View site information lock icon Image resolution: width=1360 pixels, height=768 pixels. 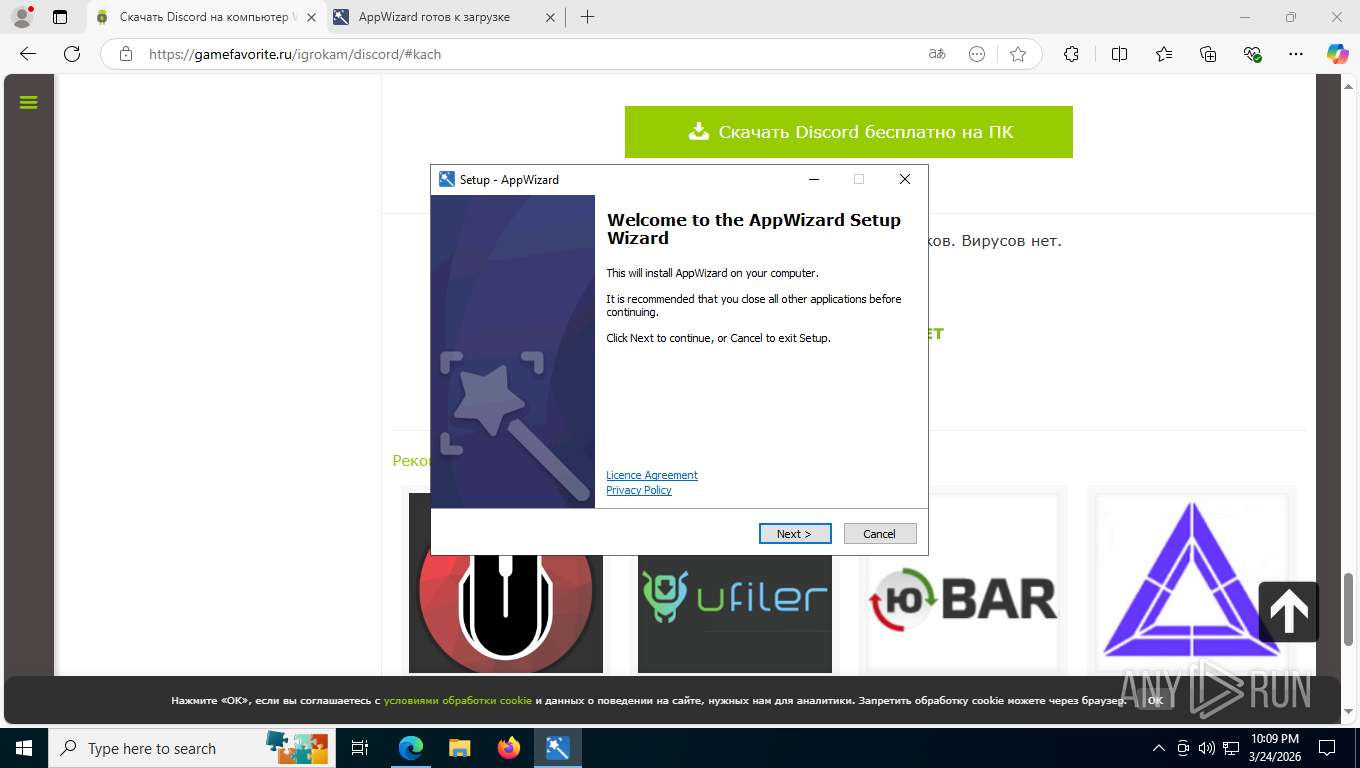pyautogui.click(x=126, y=54)
